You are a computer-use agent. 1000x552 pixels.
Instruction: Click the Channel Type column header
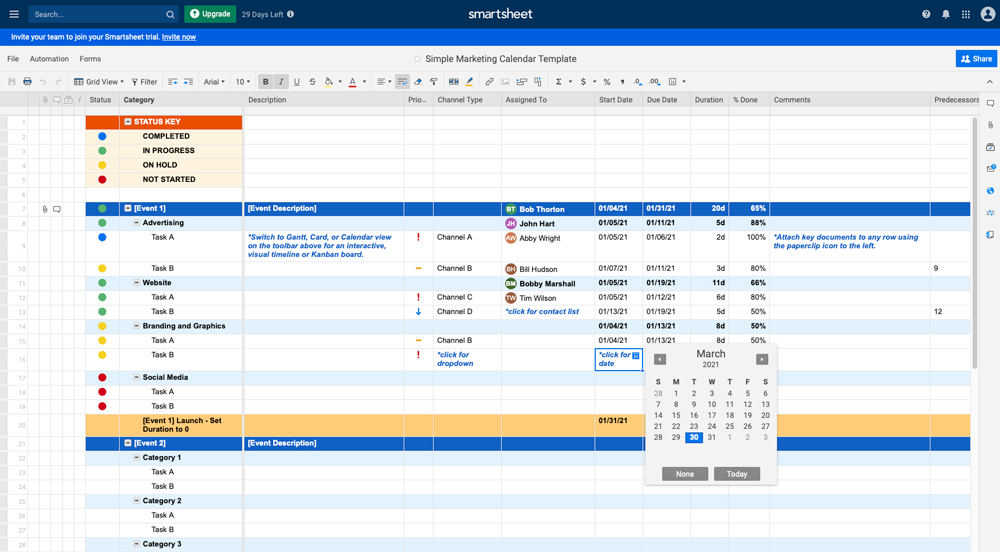coord(467,100)
